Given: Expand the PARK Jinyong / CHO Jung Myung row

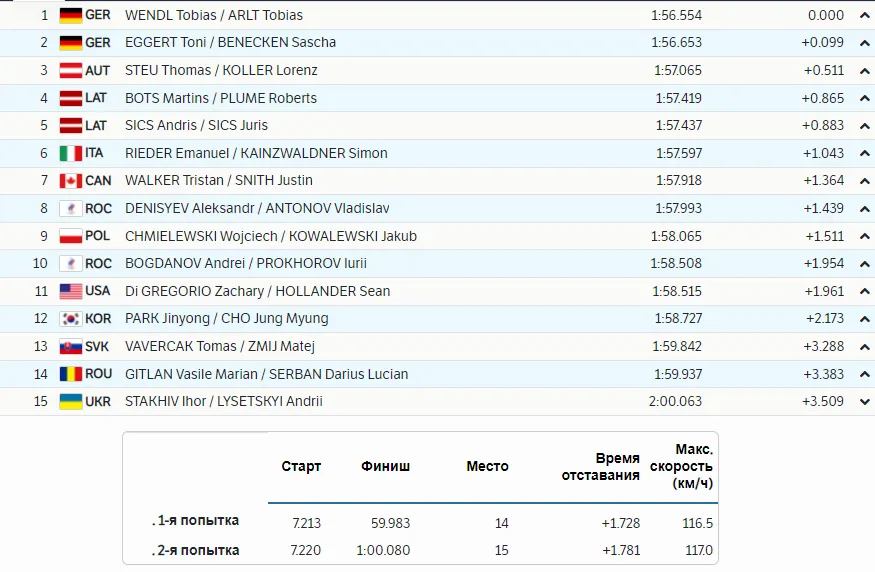Looking at the screenshot, I should coord(864,319).
